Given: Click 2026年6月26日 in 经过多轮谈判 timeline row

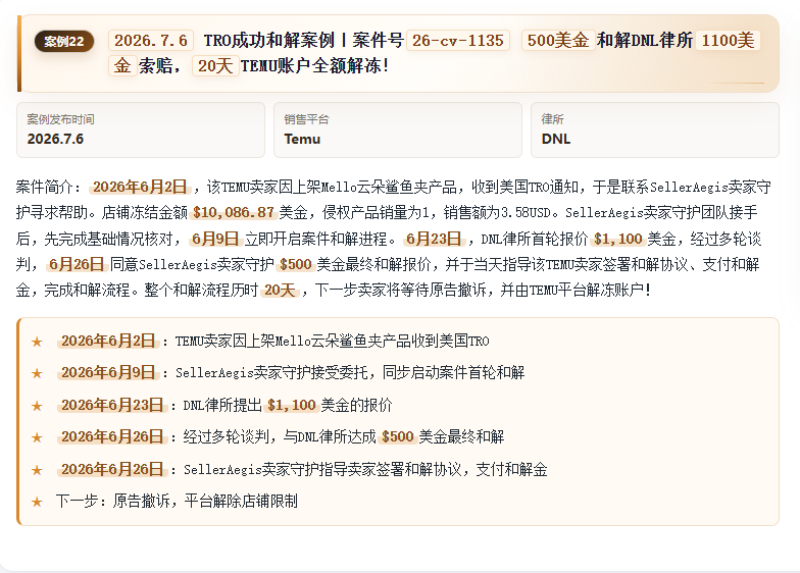Looking at the screenshot, I should (112, 437).
